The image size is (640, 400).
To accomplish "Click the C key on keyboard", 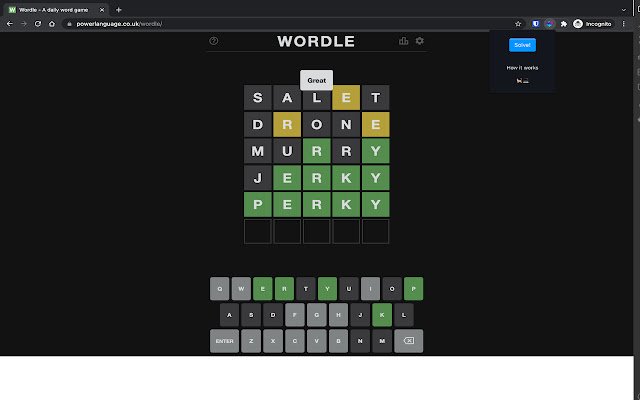I will [295, 341].
